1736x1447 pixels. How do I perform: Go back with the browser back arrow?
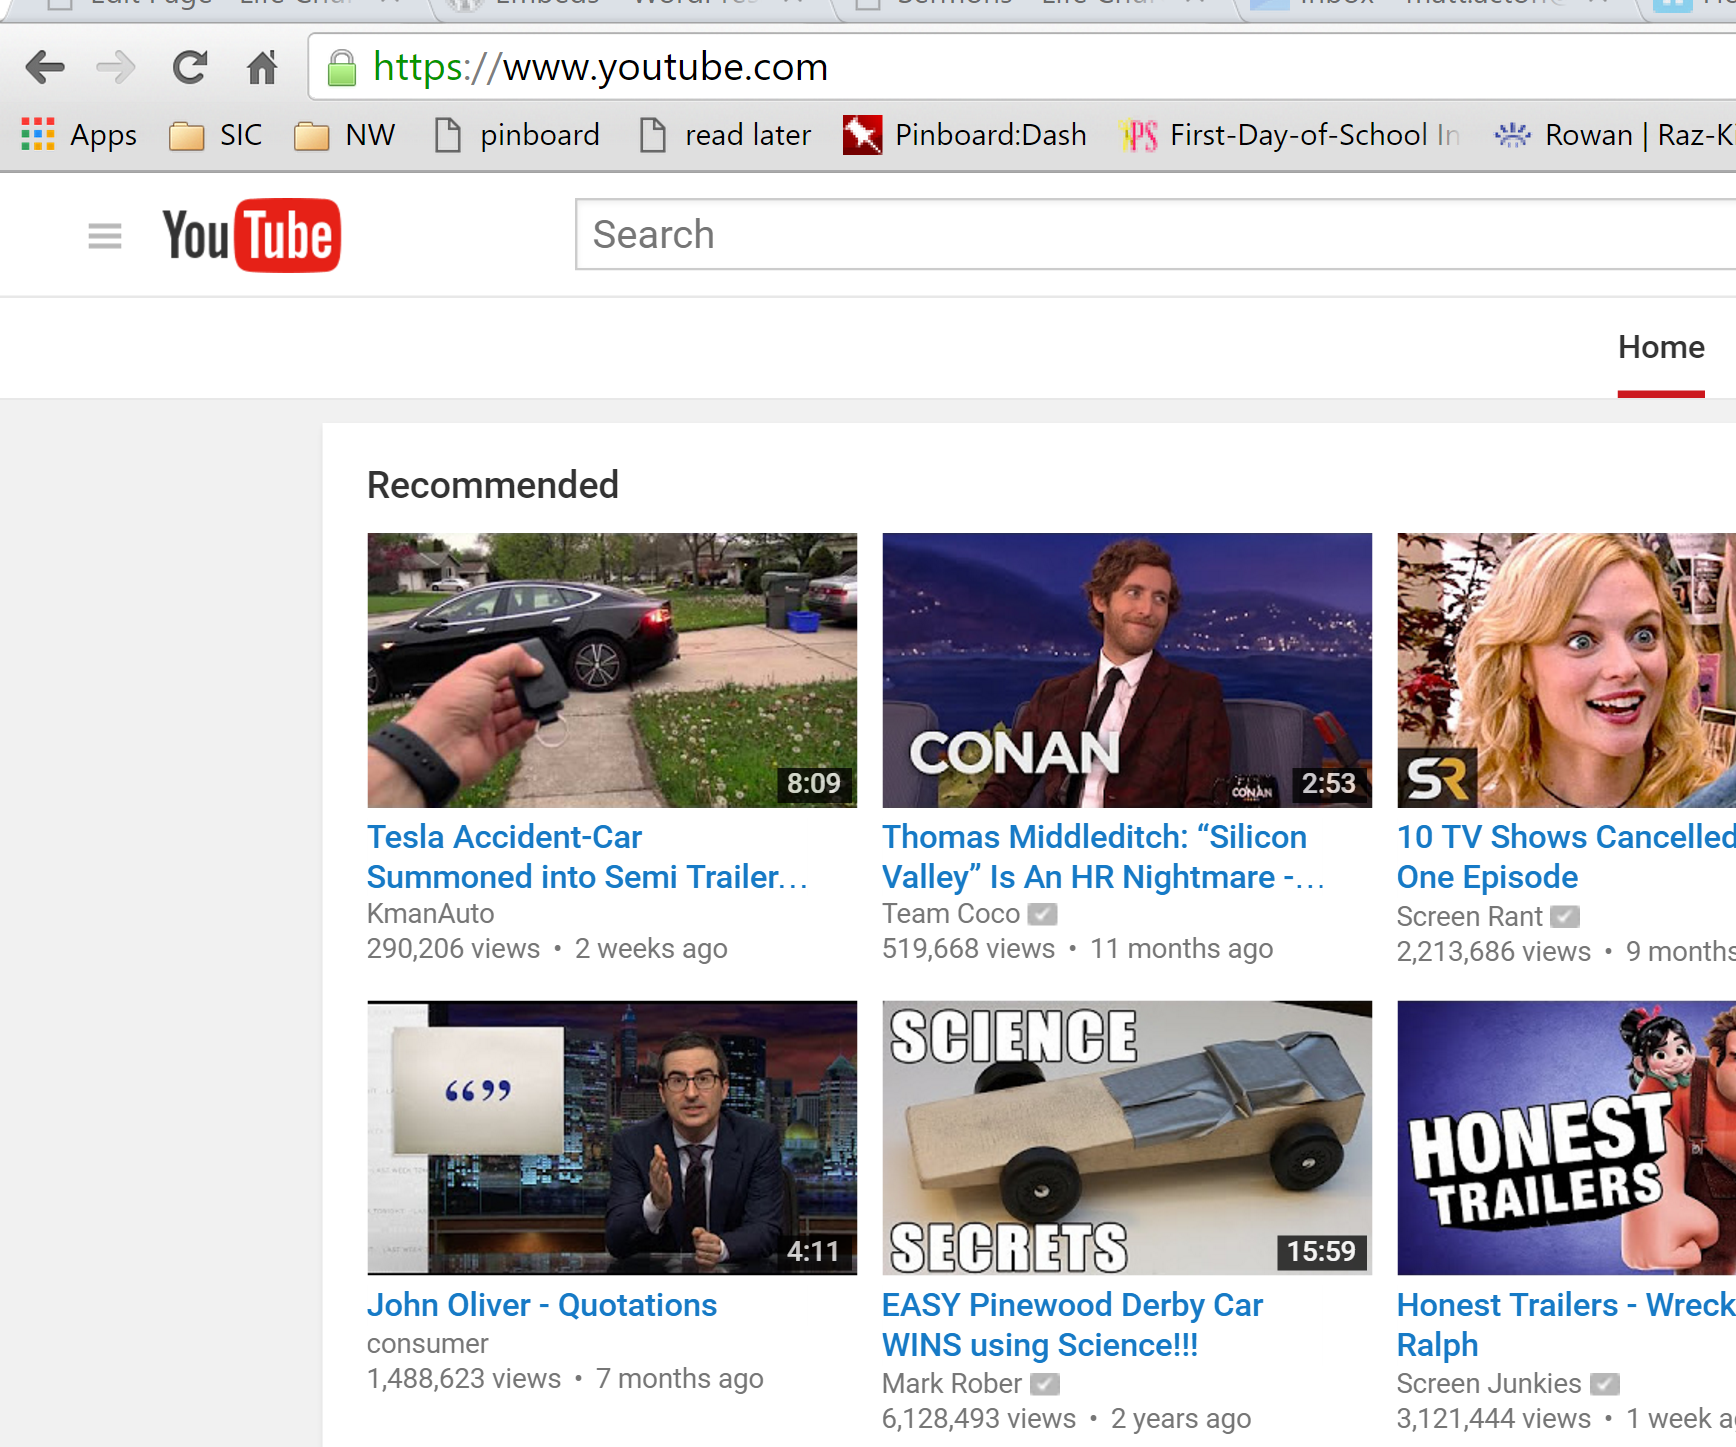[45, 68]
